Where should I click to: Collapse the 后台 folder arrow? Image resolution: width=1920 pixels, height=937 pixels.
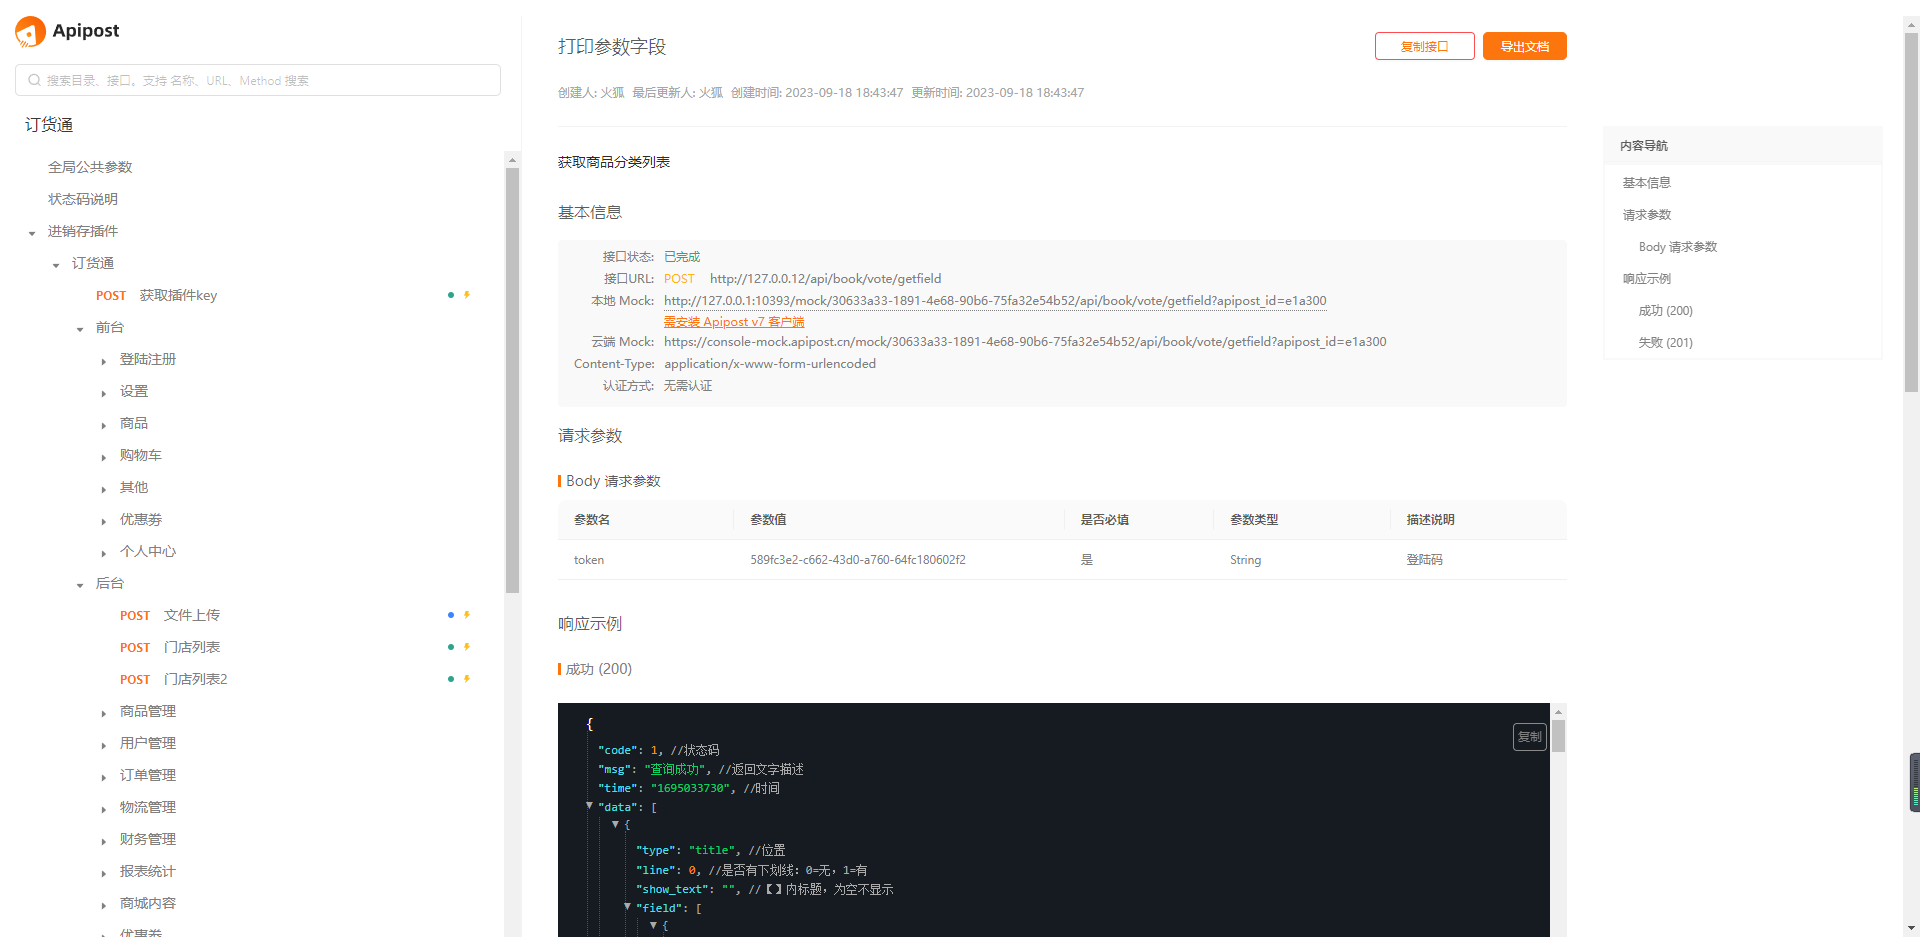tap(80, 585)
